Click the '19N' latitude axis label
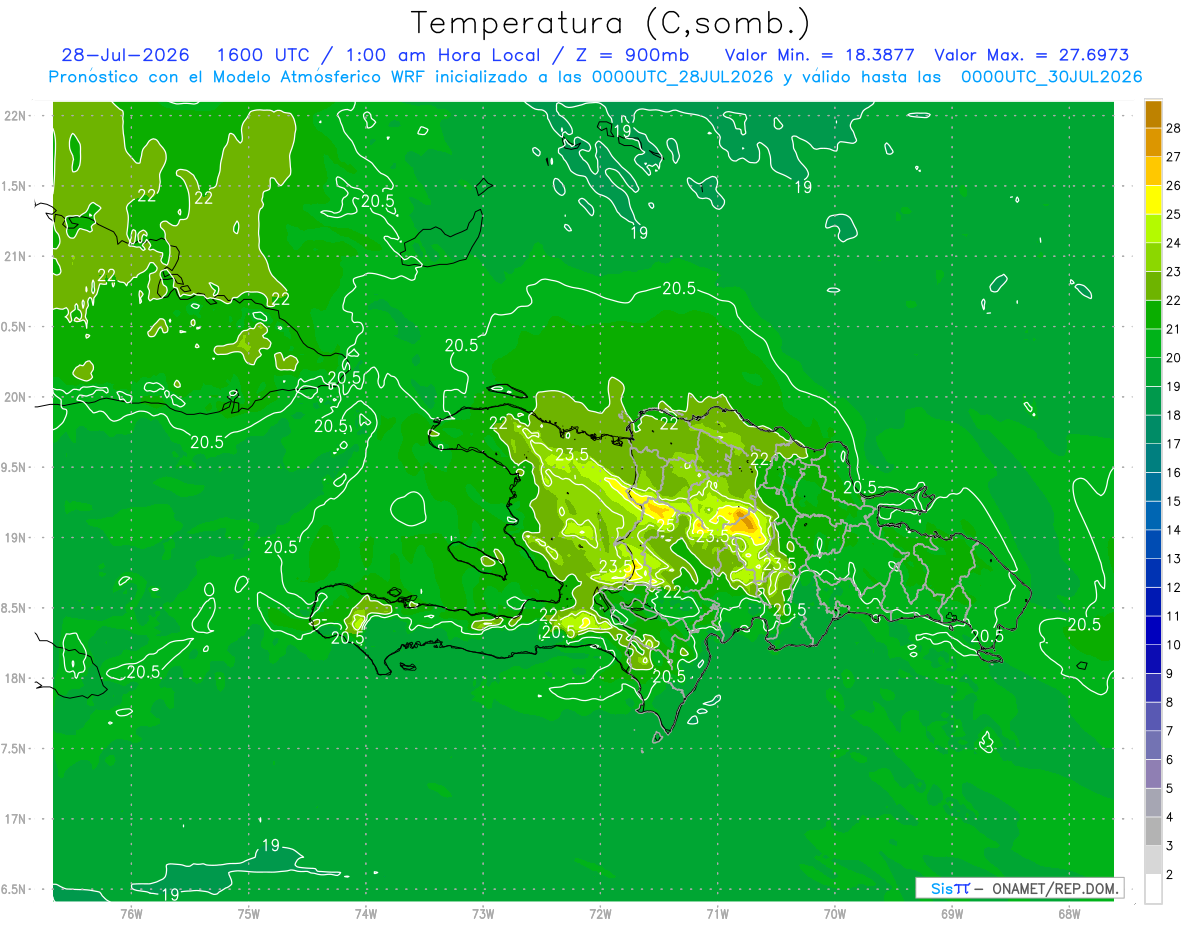This screenshot has width=1200, height=927. tap(15, 537)
